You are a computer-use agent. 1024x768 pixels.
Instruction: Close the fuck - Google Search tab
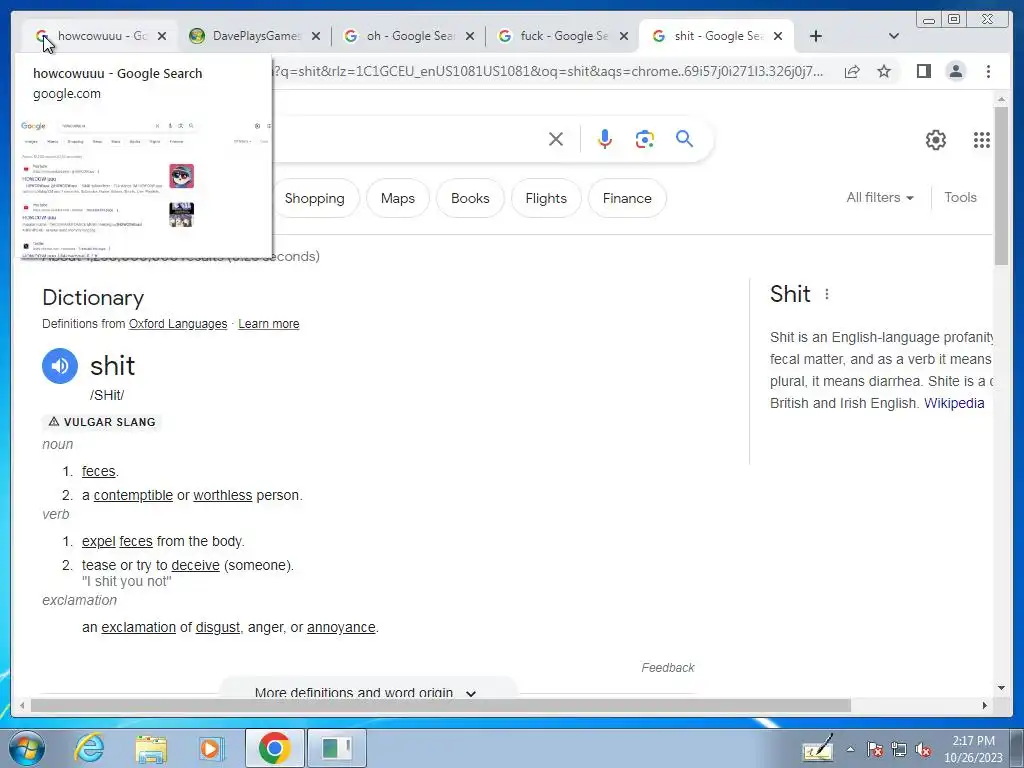pyautogui.click(x=624, y=37)
